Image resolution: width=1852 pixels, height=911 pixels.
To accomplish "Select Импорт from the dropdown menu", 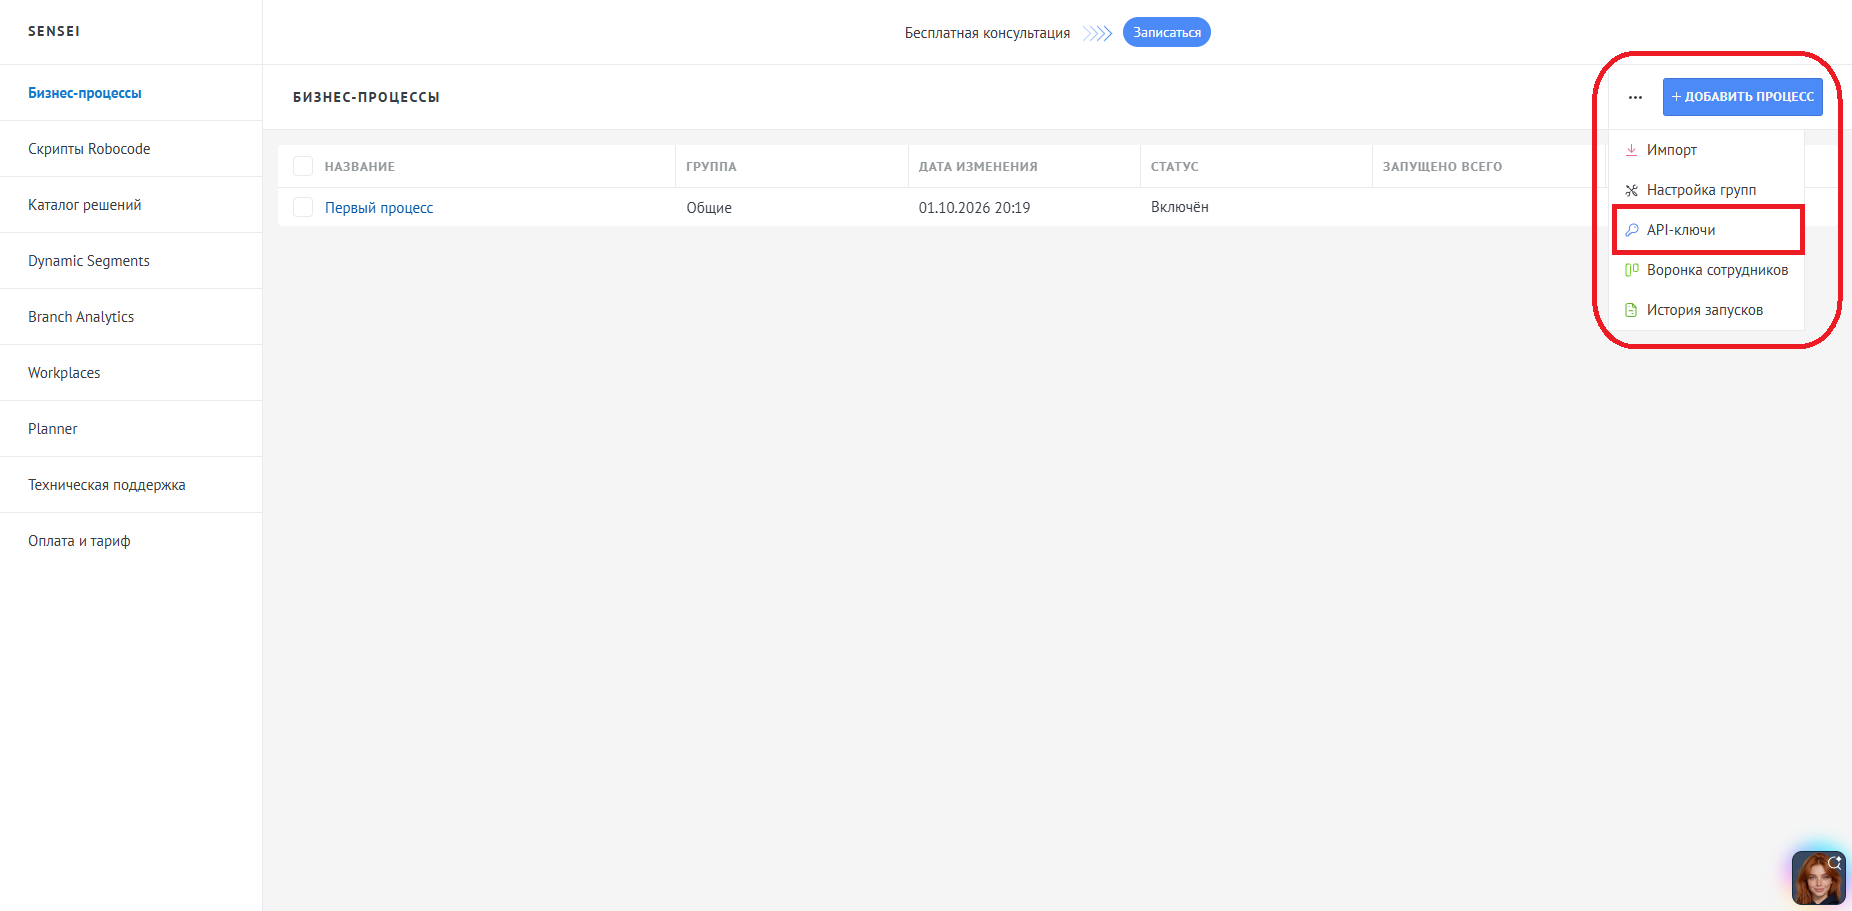I will point(1706,150).
